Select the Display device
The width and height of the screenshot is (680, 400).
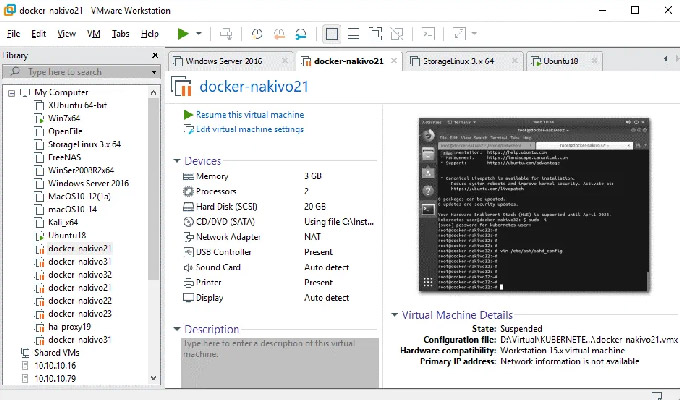[279, 298]
